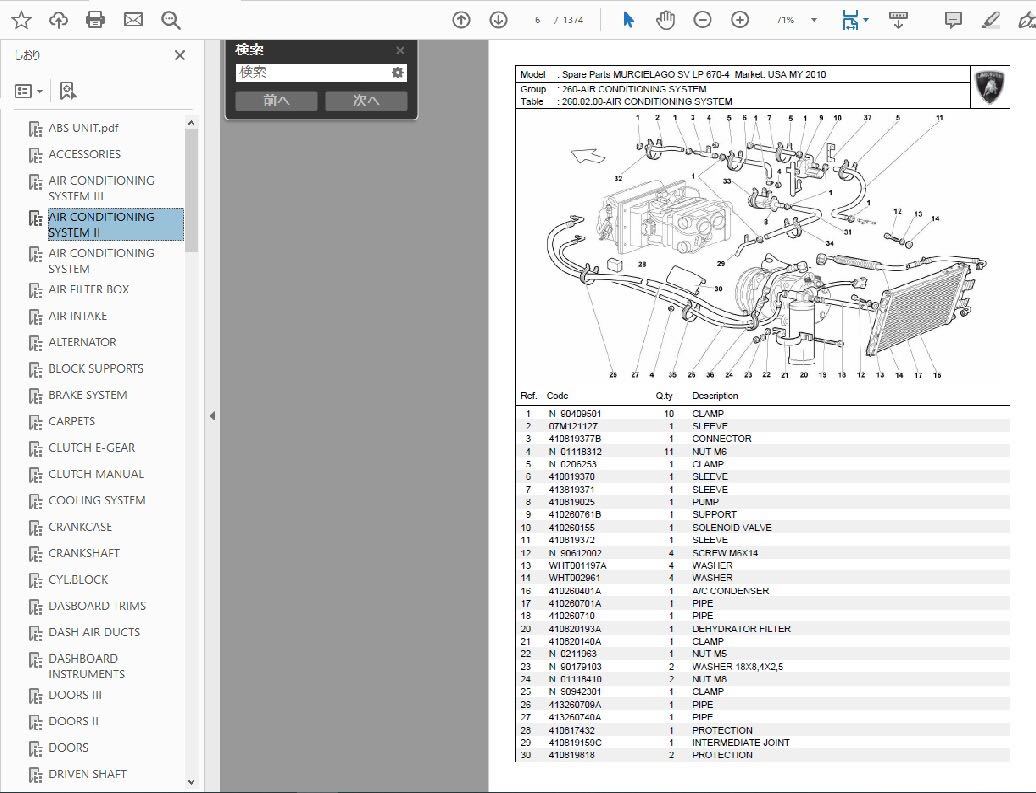The height and width of the screenshot is (793, 1036).
Task: Open the BRAKE SYSTEM bookmark
Action: pos(88,395)
